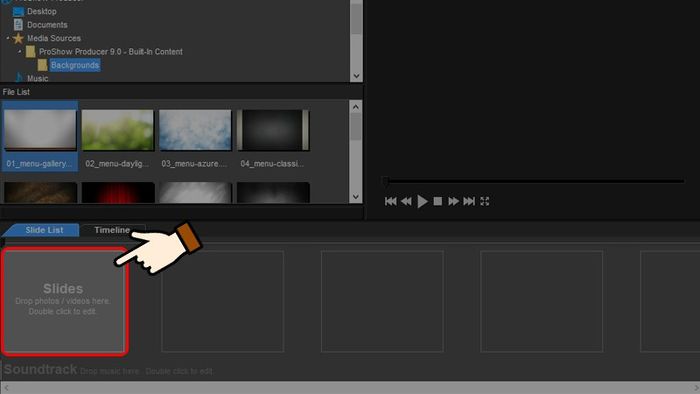Select the Music entry in the tree

38,78
